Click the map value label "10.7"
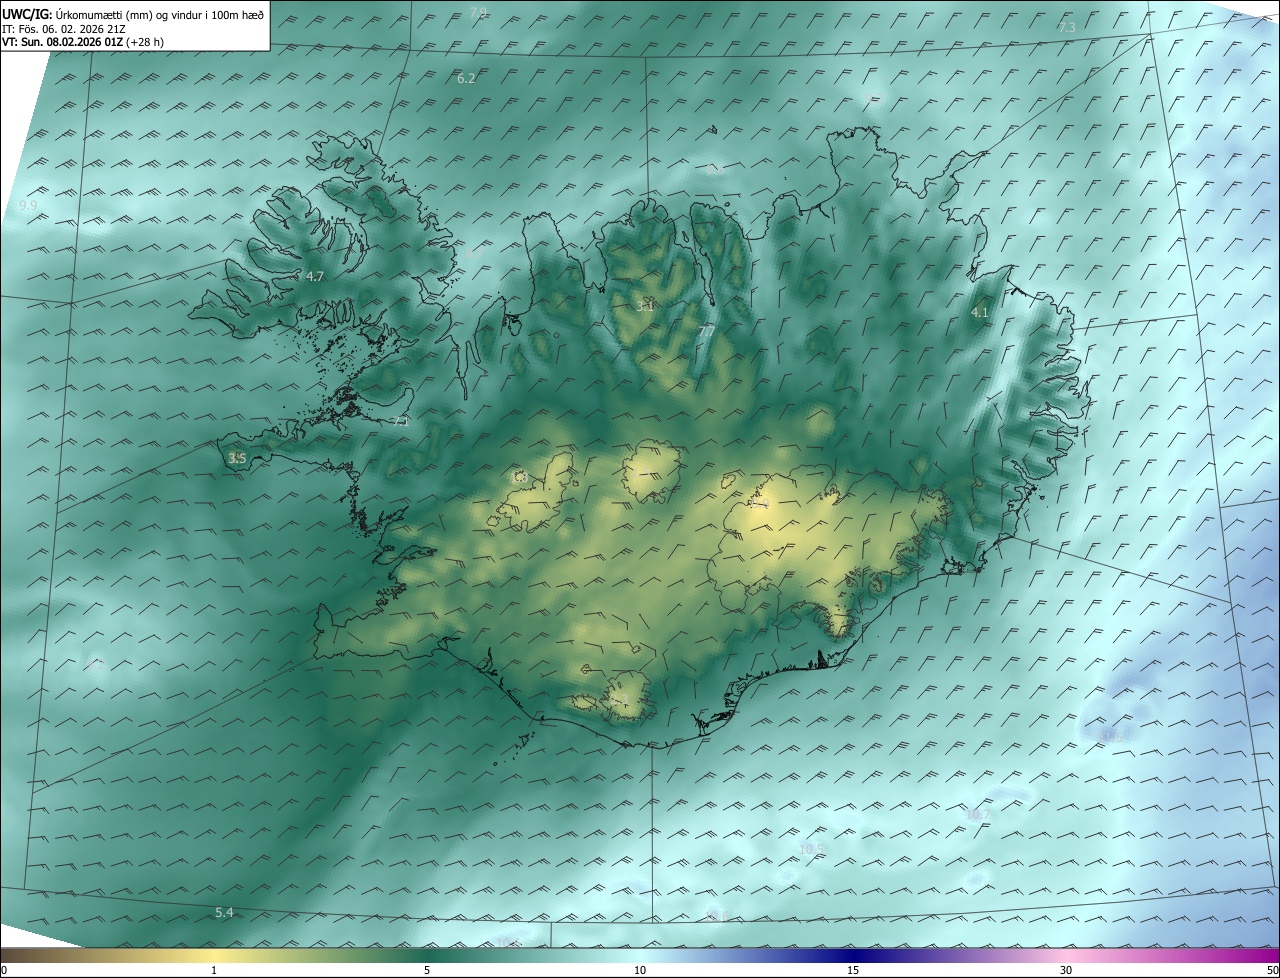Viewport: 1280px width, 978px height. click(978, 814)
